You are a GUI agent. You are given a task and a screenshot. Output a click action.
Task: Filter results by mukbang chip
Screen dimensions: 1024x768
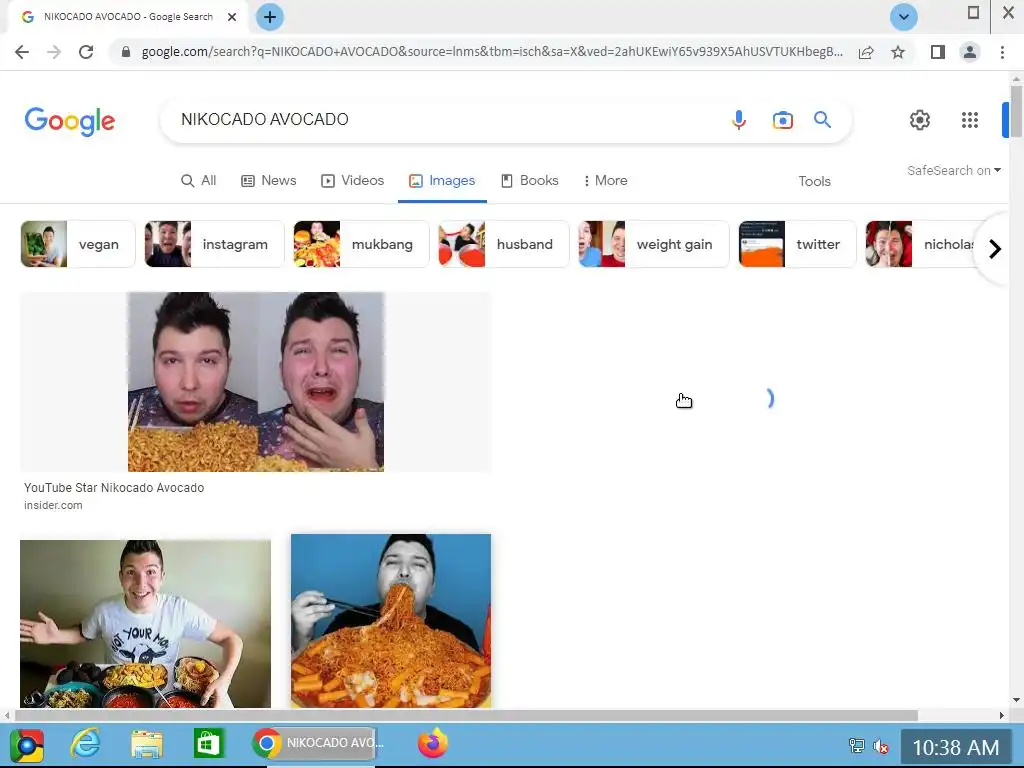361,244
